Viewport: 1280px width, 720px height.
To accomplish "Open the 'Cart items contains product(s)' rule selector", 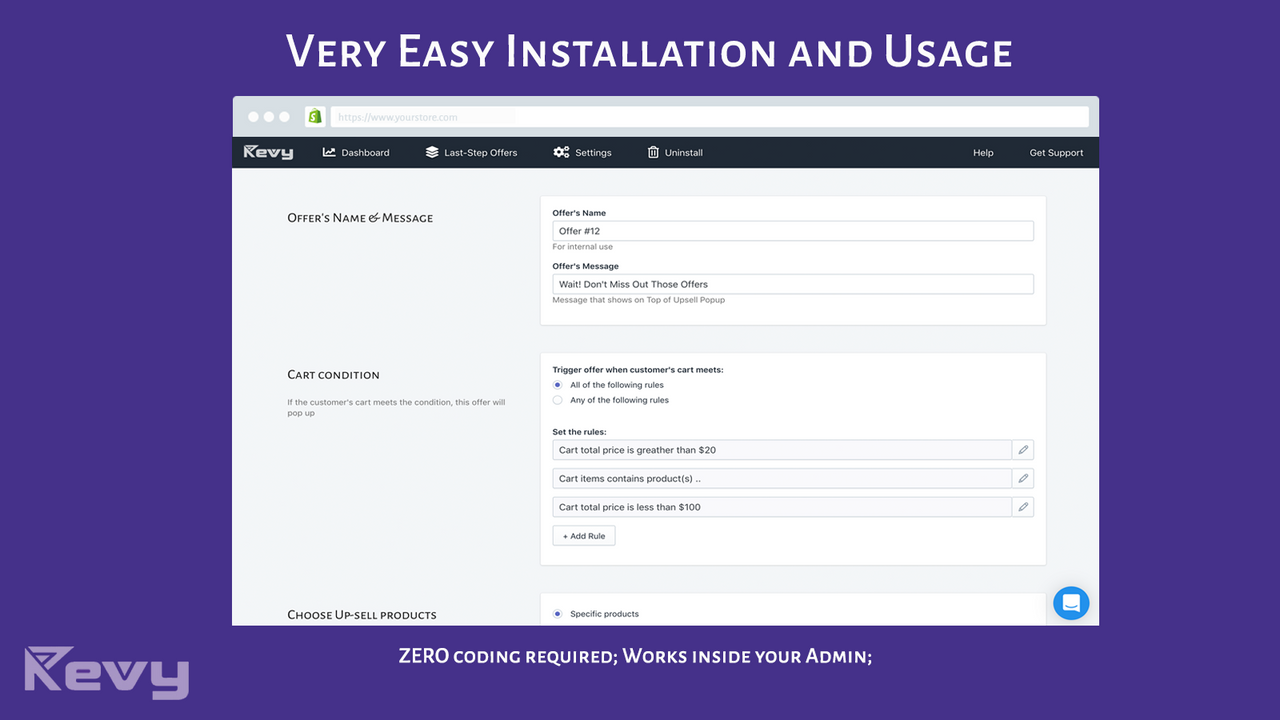I will pyautogui.click(x=785, y=478).
